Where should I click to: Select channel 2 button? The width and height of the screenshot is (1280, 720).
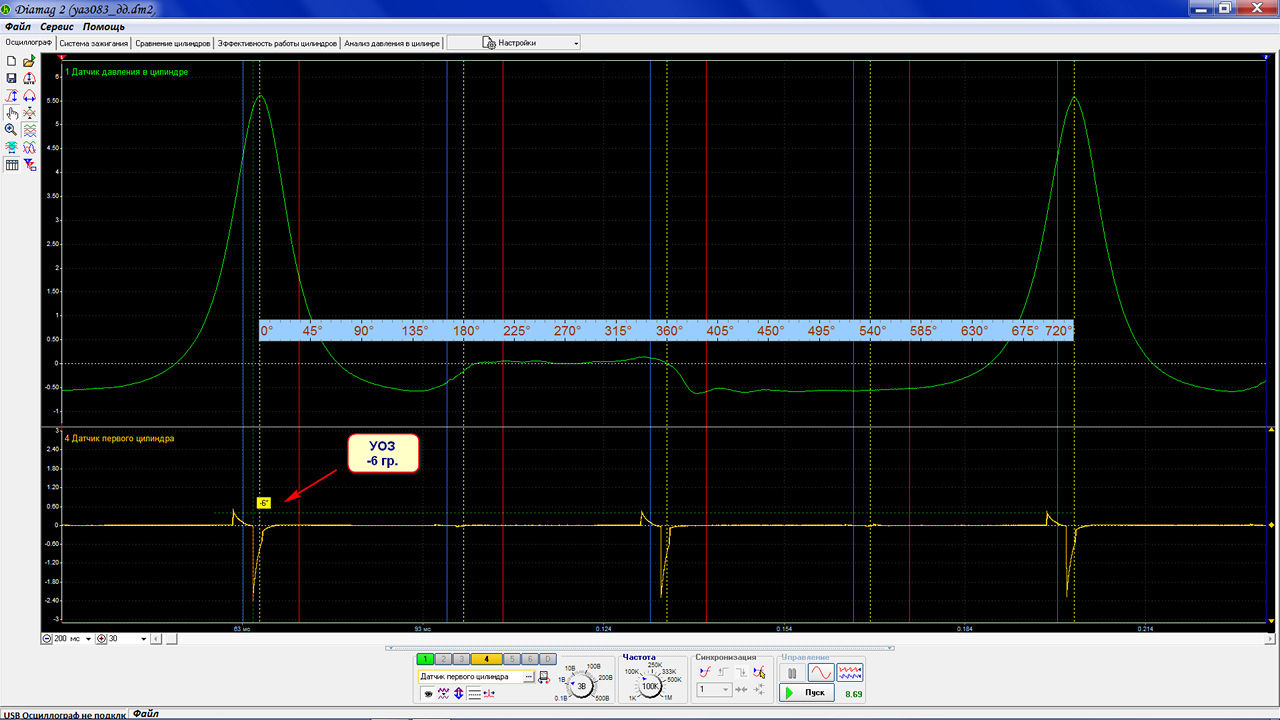click(x=443, y=659)
